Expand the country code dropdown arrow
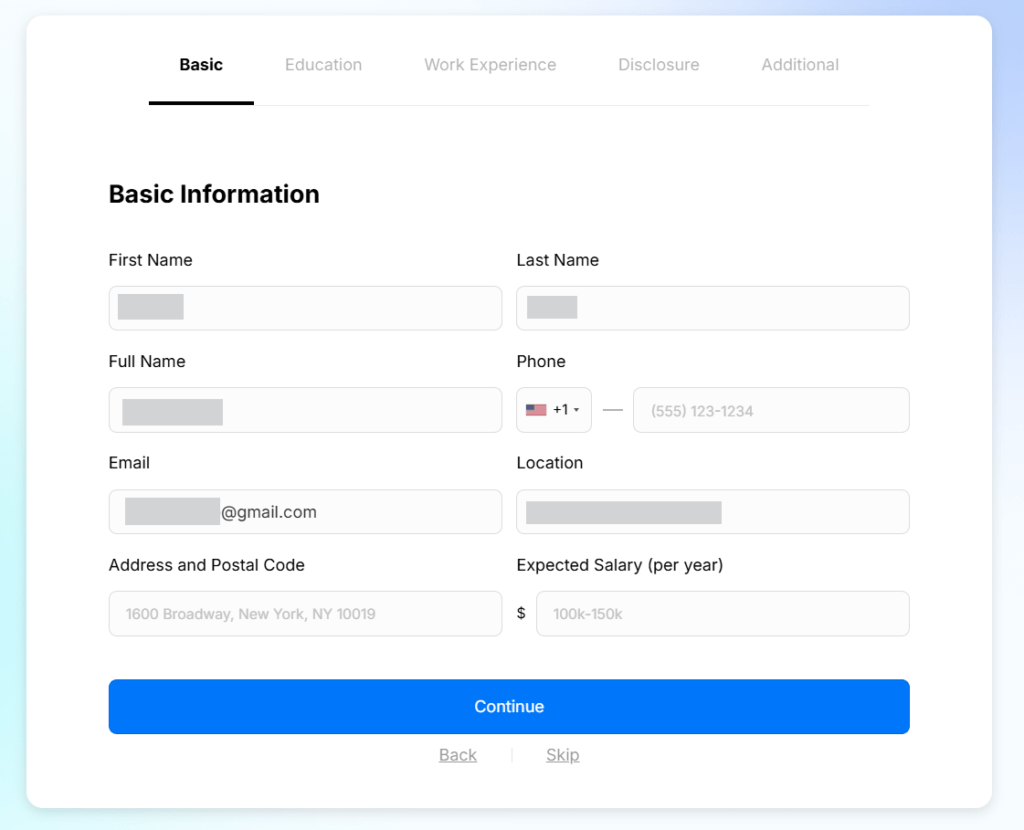Screen dimensions: 1024x830 click(576, 410)
